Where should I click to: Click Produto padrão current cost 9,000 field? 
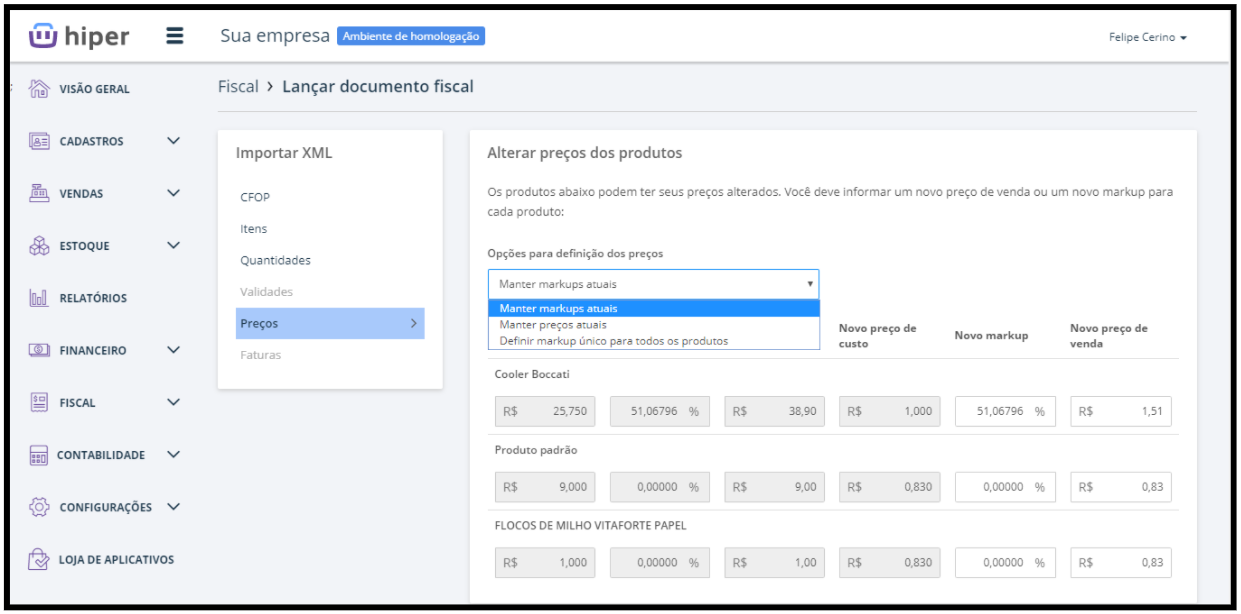(545, 487)
